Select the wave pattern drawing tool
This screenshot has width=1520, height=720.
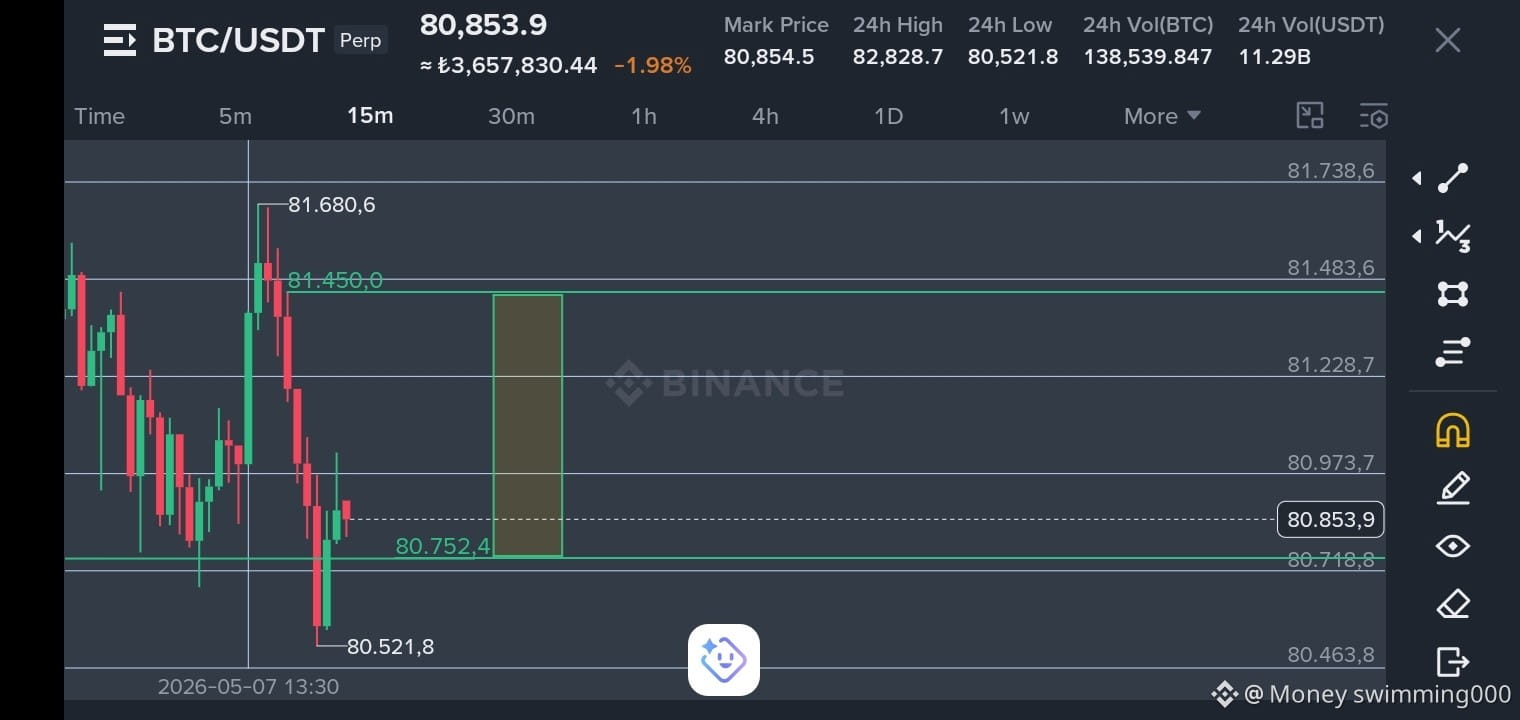pos(1452,236)
